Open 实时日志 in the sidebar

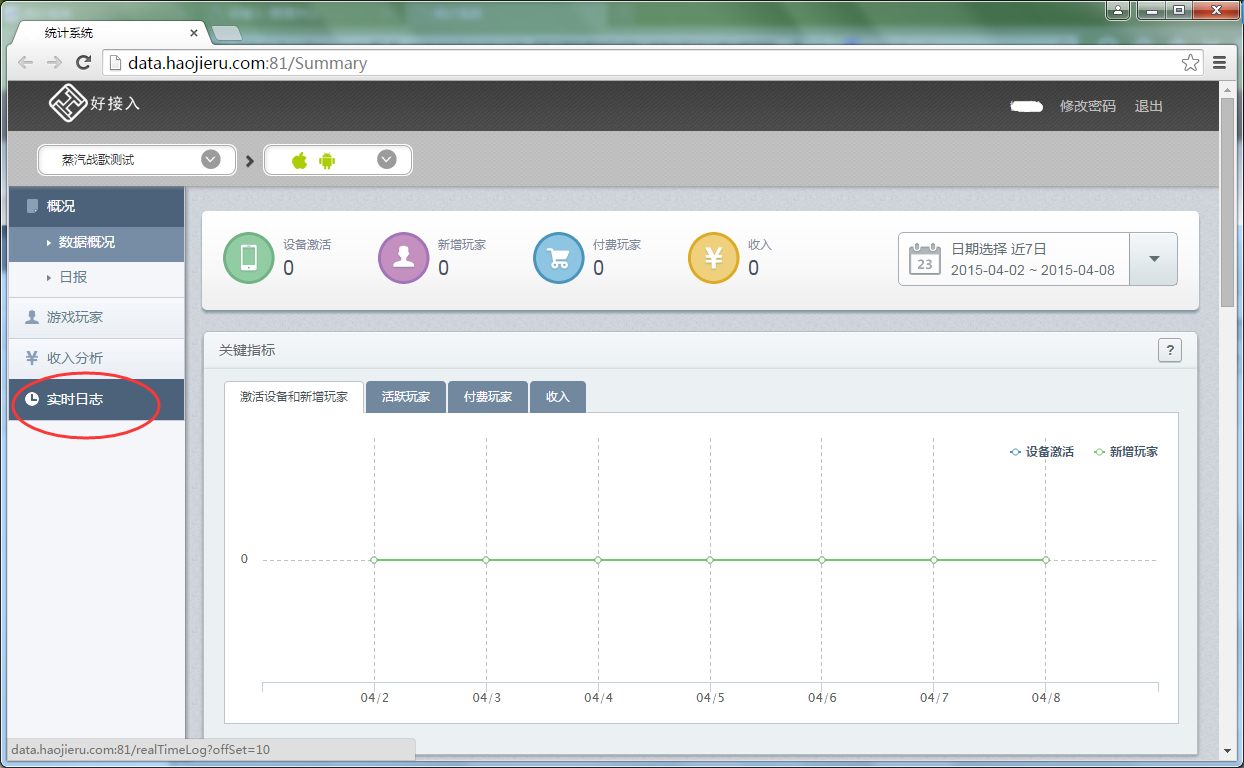(75, 399)
